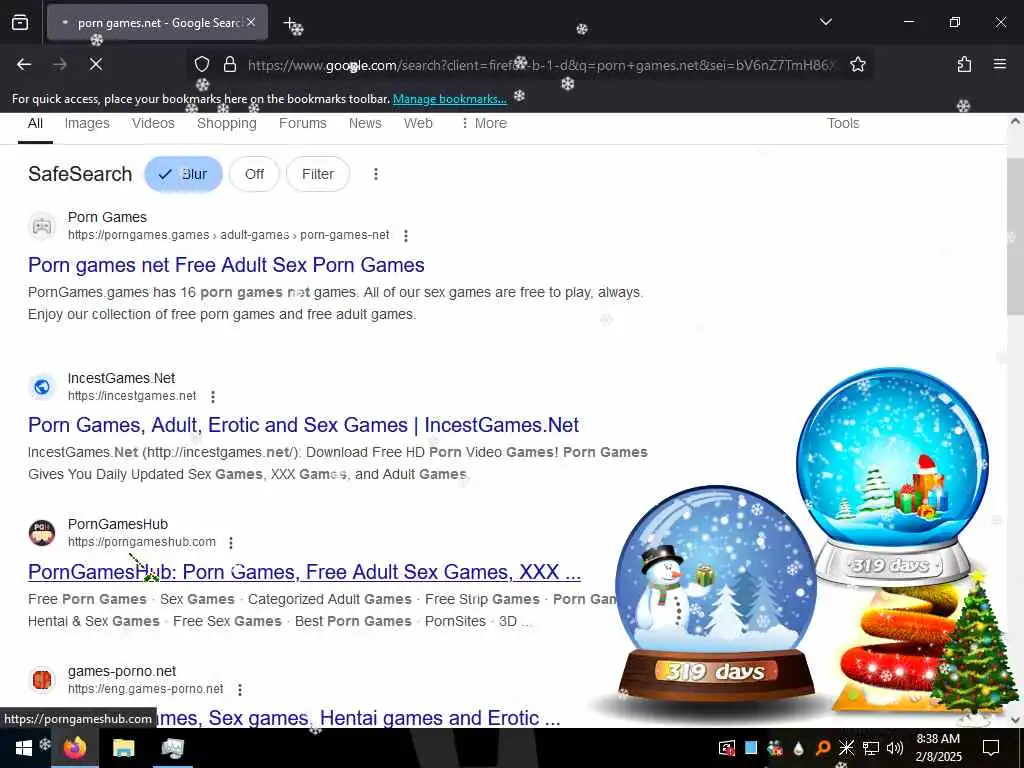The height and width of the screenshot is (768, 1024).
Task: Turn SafeSearch Off
Action: (x=254, y=174)
